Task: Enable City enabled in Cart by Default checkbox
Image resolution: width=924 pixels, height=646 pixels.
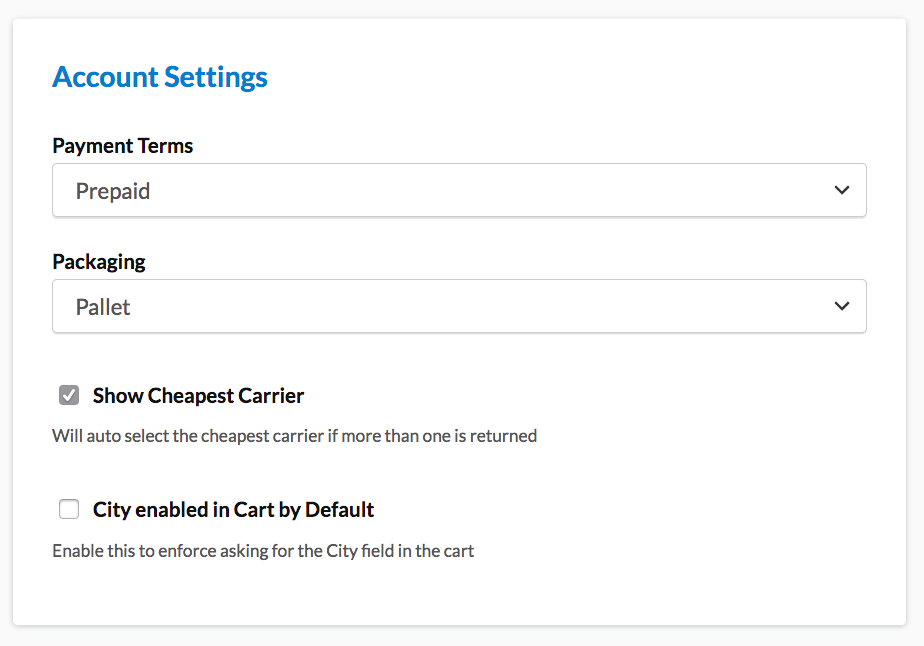Action: (x=69, y=510)
